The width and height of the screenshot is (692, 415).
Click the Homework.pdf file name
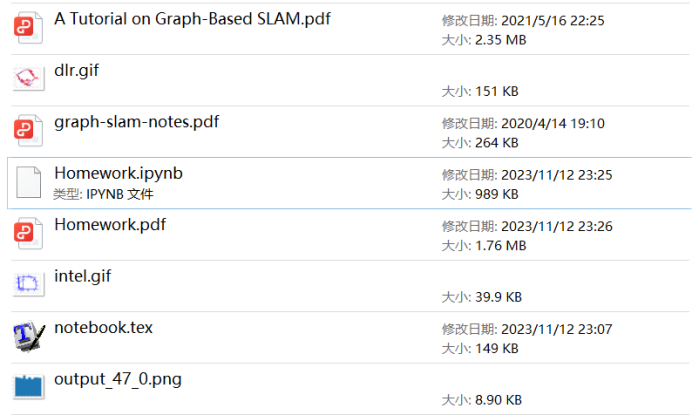pyautogui.click(x=110, y=224)
